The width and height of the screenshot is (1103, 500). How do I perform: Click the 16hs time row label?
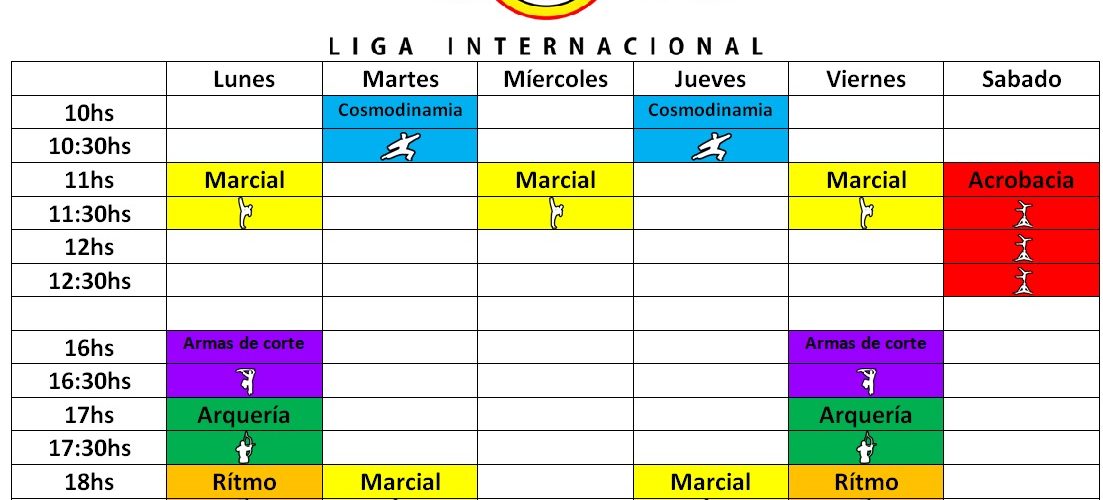(89, 347)
